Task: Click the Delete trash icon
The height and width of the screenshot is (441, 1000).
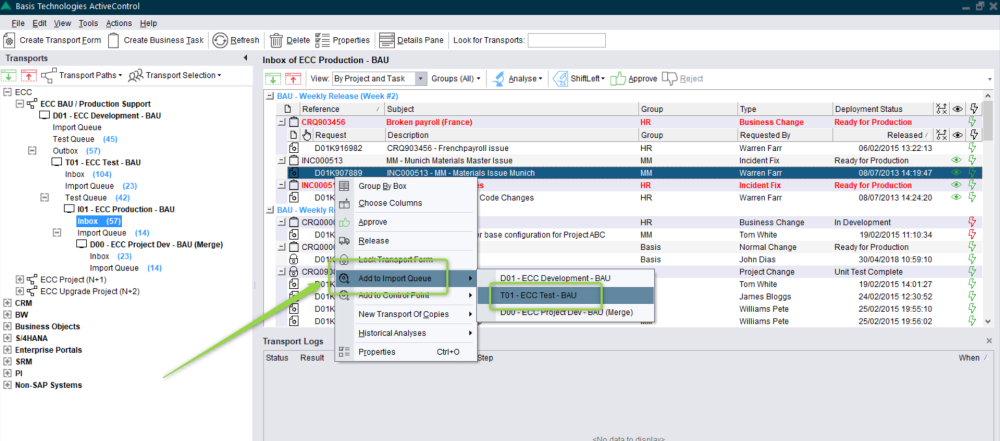Action: point(276,40)
